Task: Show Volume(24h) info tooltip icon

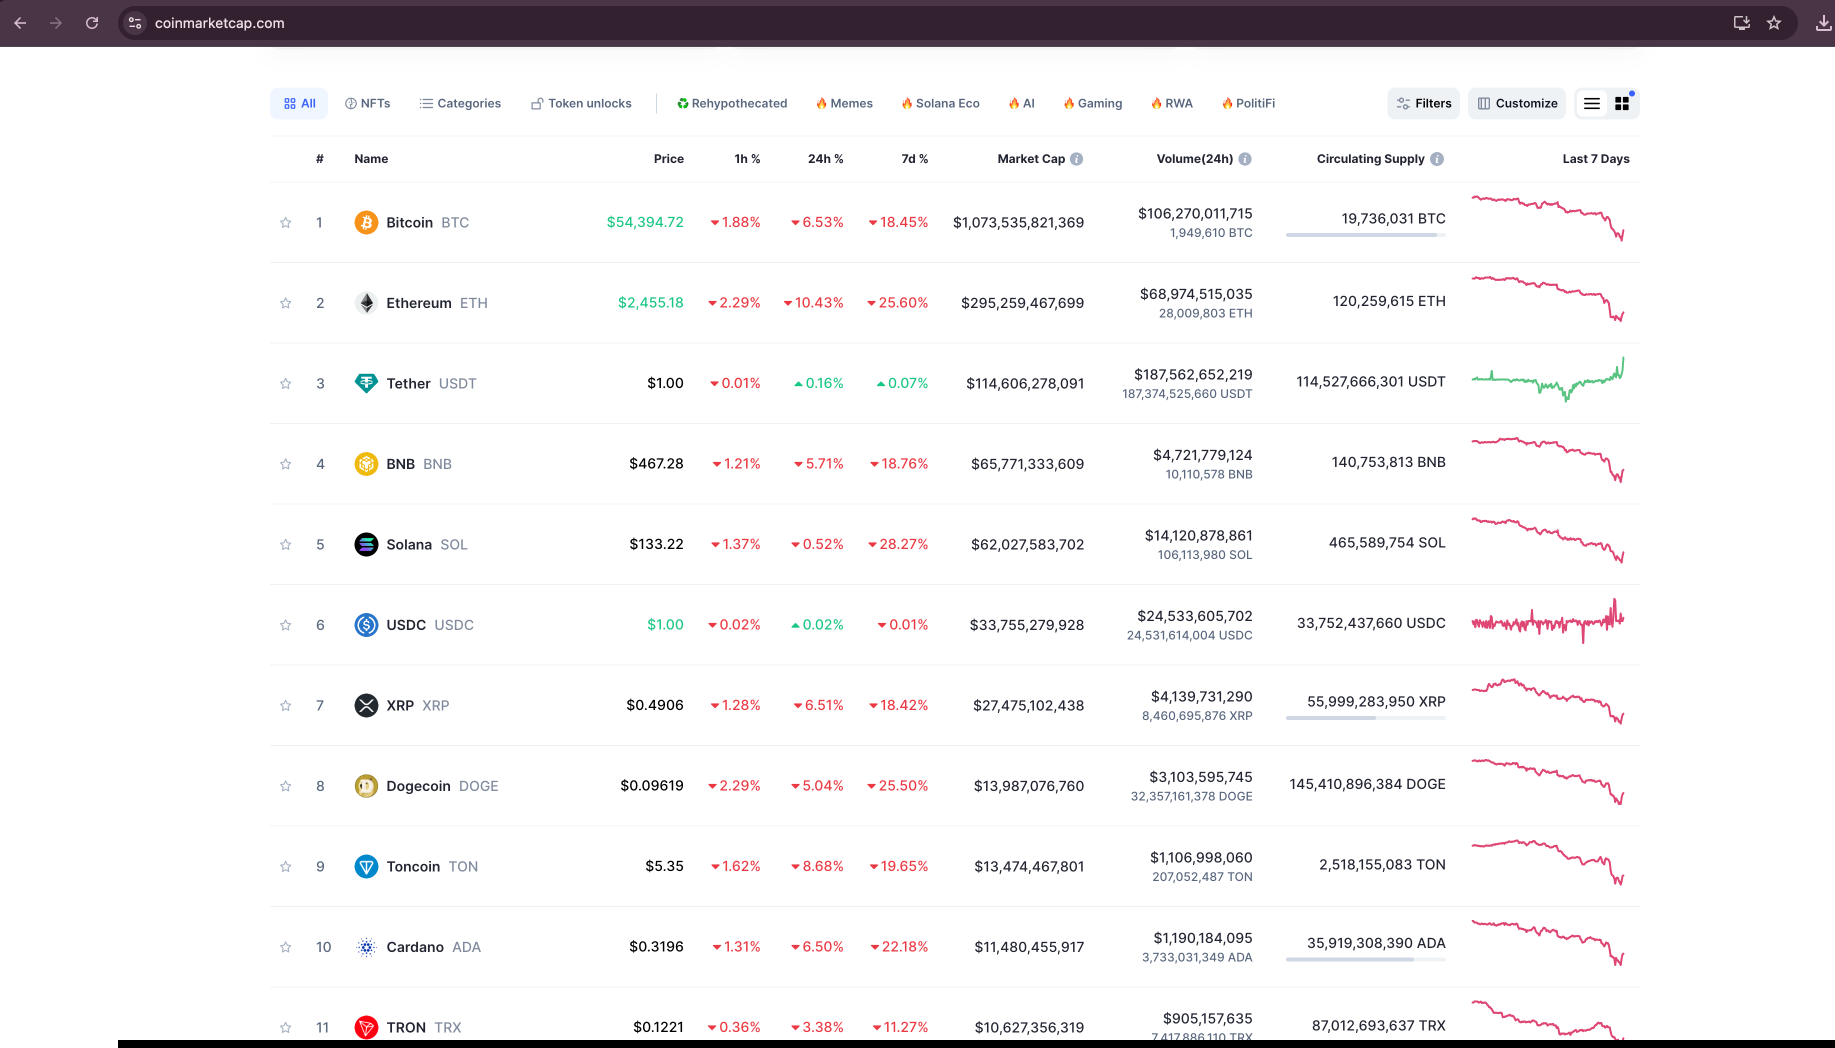Action: point(1245,159)
